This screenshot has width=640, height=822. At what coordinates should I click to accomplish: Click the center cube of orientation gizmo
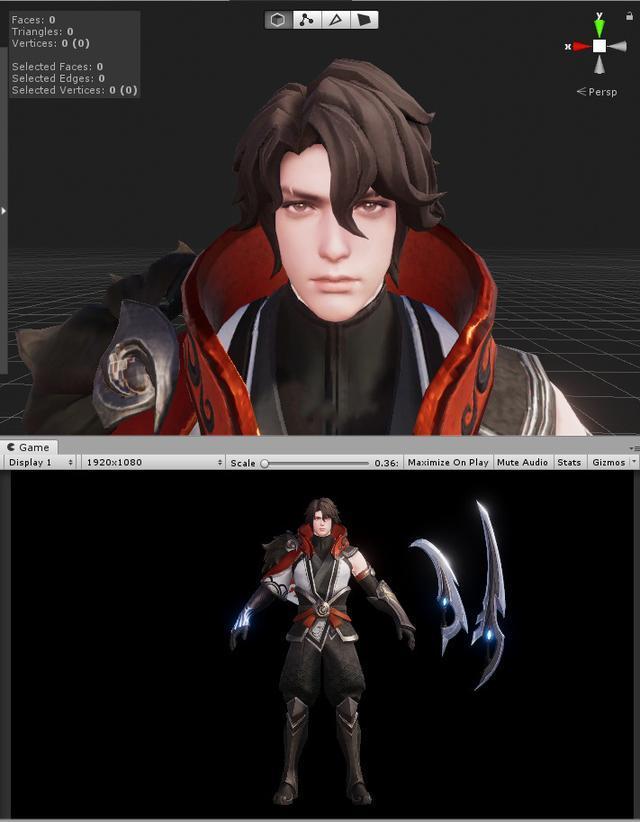599,46
